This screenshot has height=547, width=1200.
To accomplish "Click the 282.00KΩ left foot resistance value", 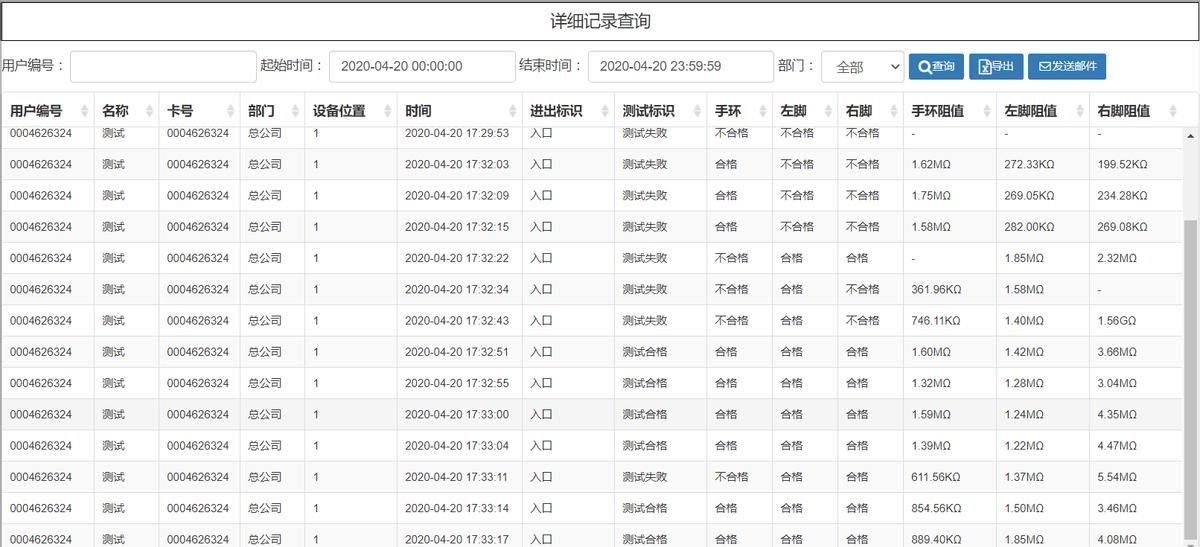I will [x=1030, y=227].
